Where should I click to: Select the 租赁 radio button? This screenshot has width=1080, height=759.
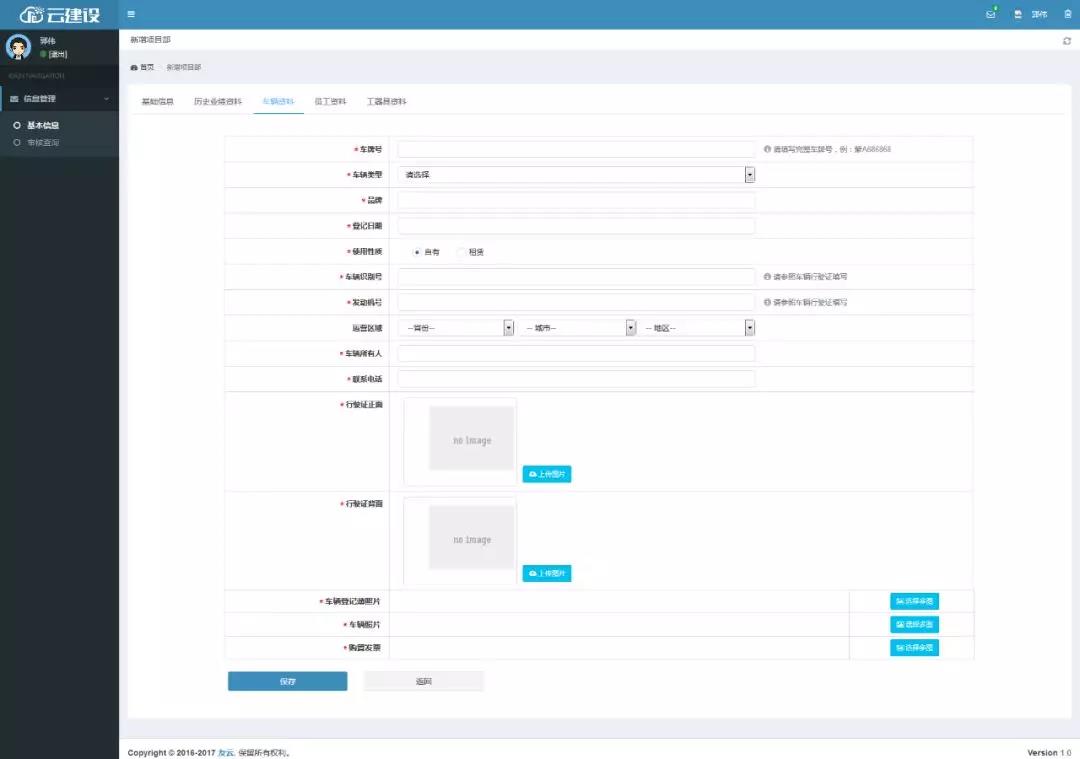click(461, 252)
